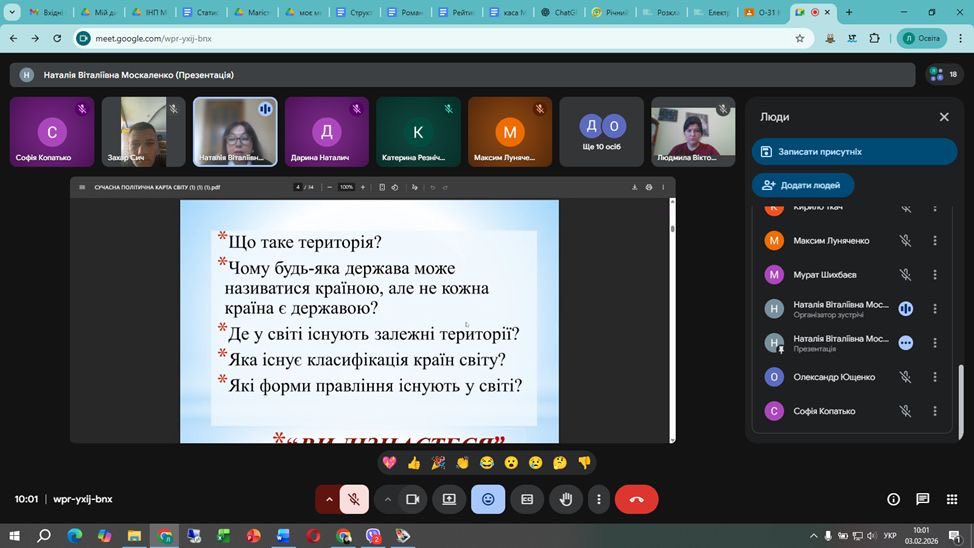Click the PDF download icon in presentation
The image size is (974, 548).
634,187
